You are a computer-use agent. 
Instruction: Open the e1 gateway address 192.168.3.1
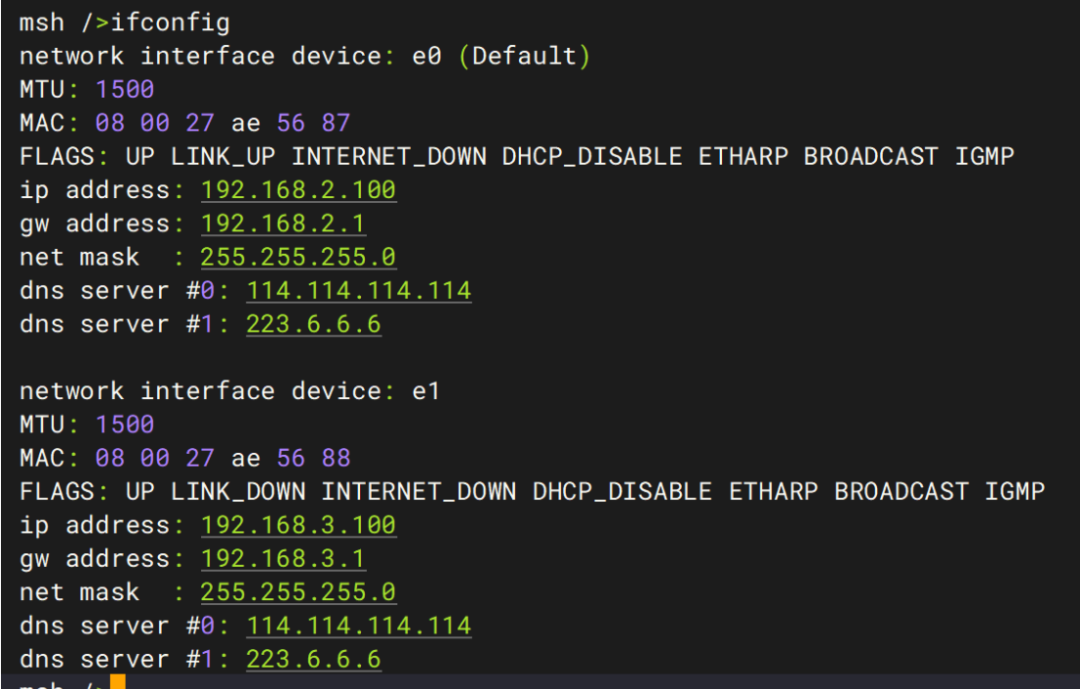pyautogui.click(x=283, y=558)
